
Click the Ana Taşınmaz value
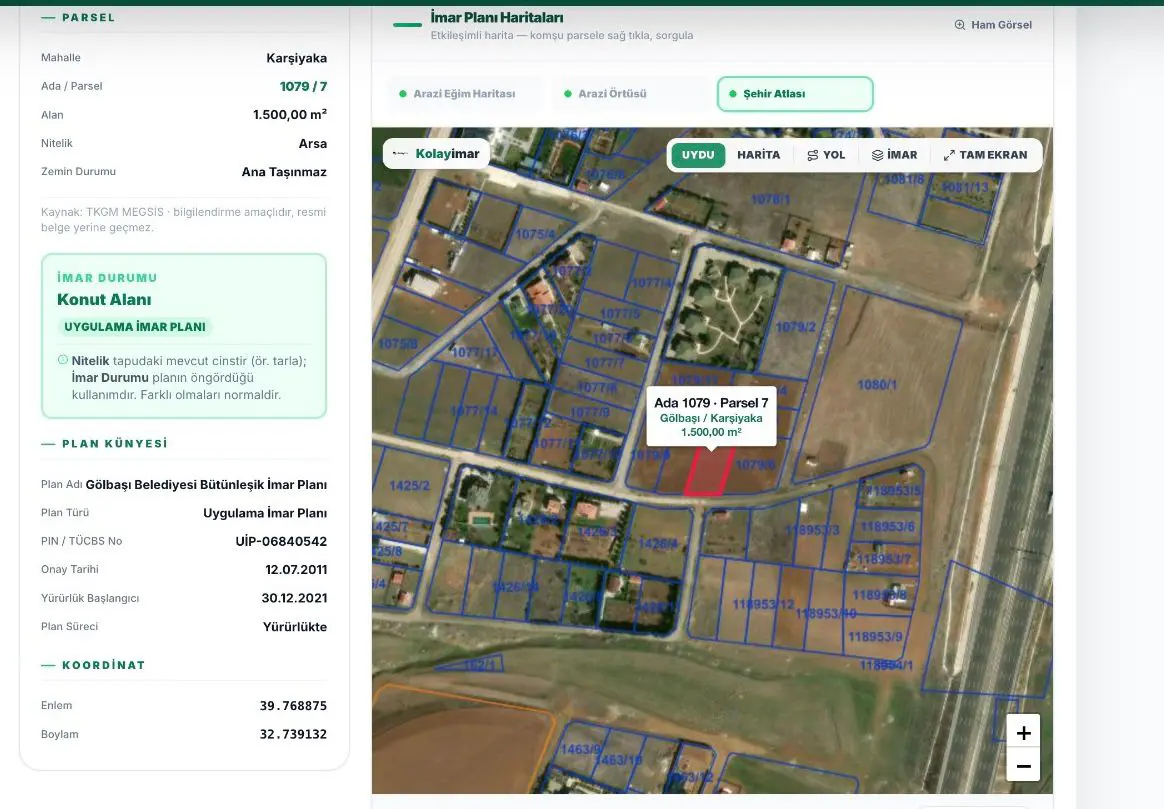pyautogui.click(x=284, y=172)
